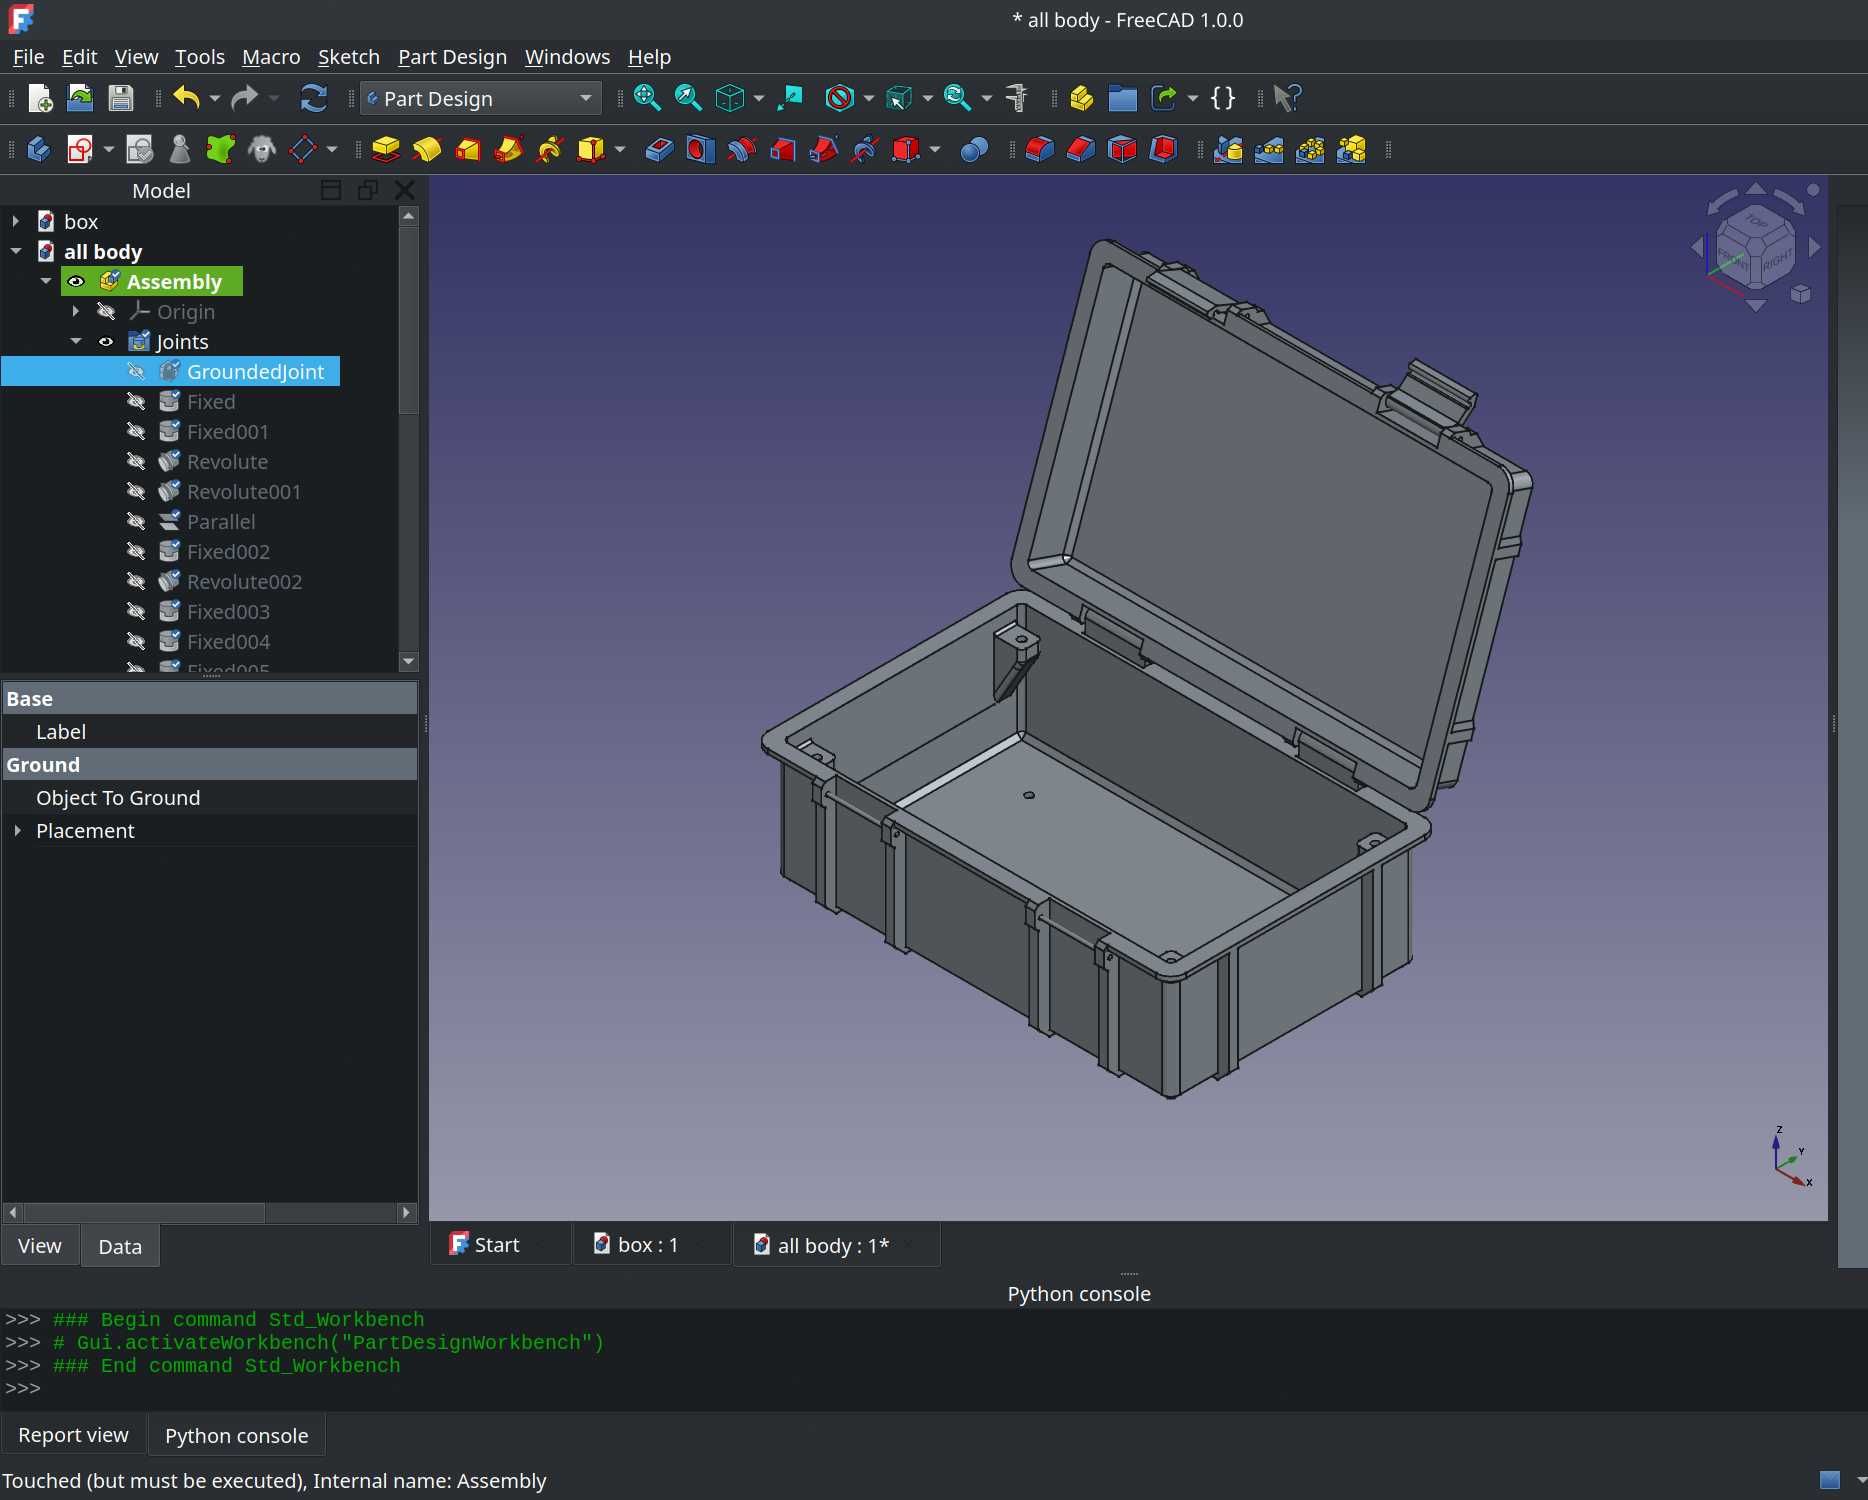Click the New document icon
1868x1500 pixels.
tap(40, 98)
